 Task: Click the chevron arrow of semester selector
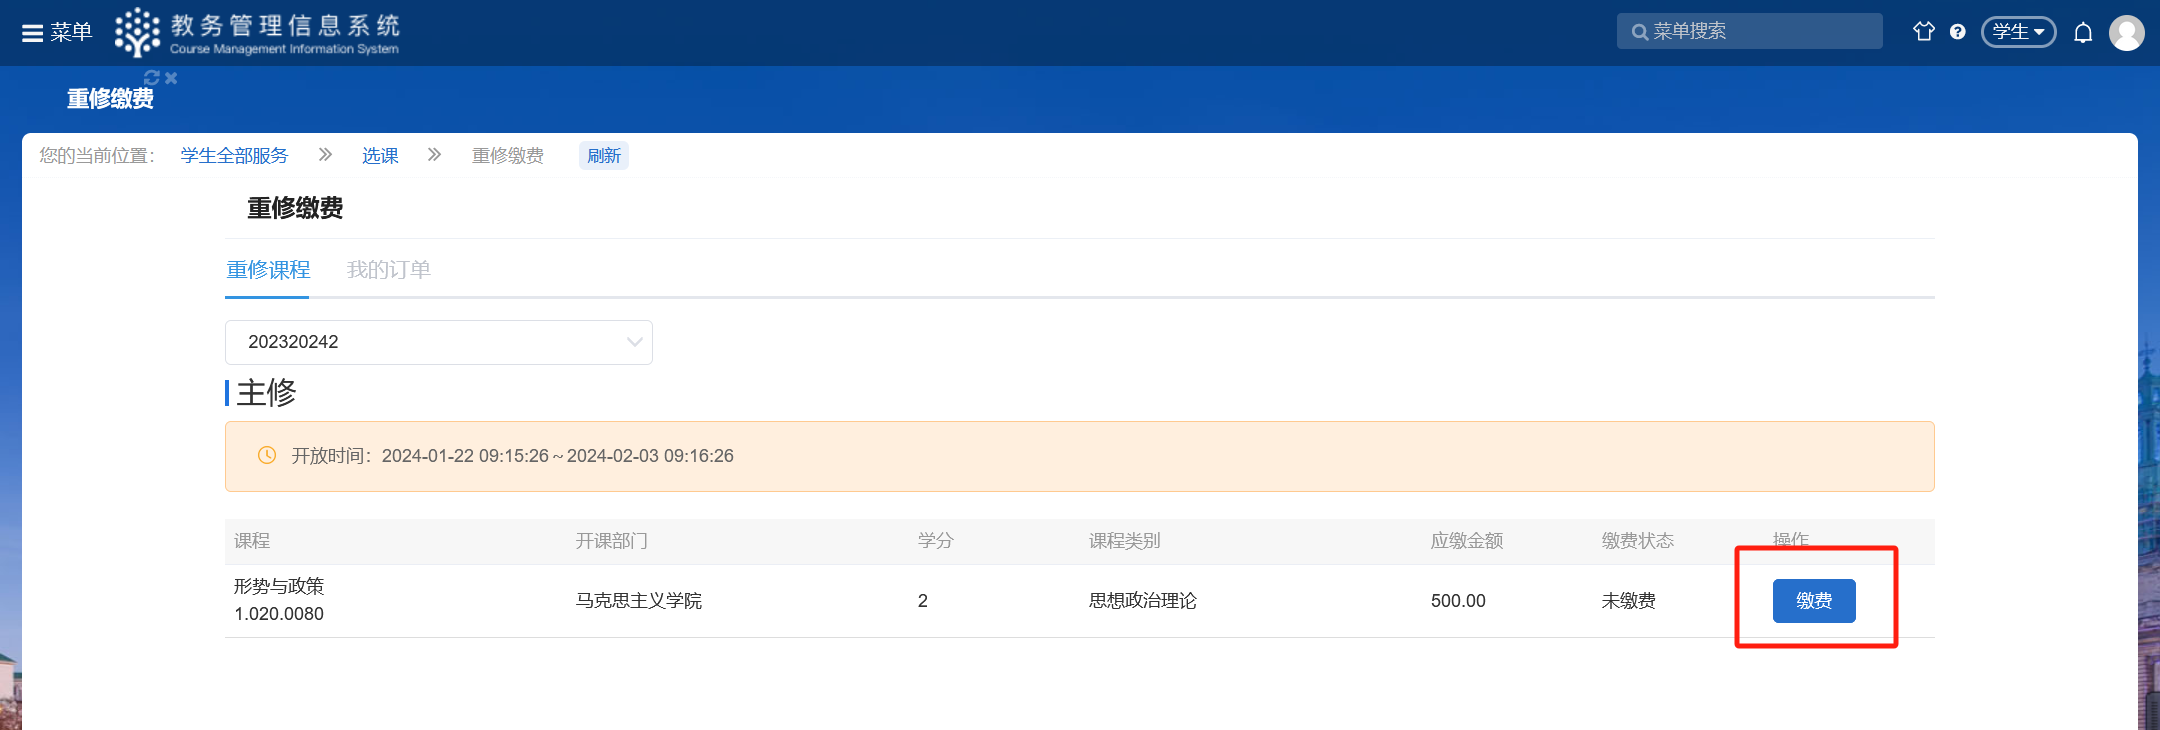[634, 342]
